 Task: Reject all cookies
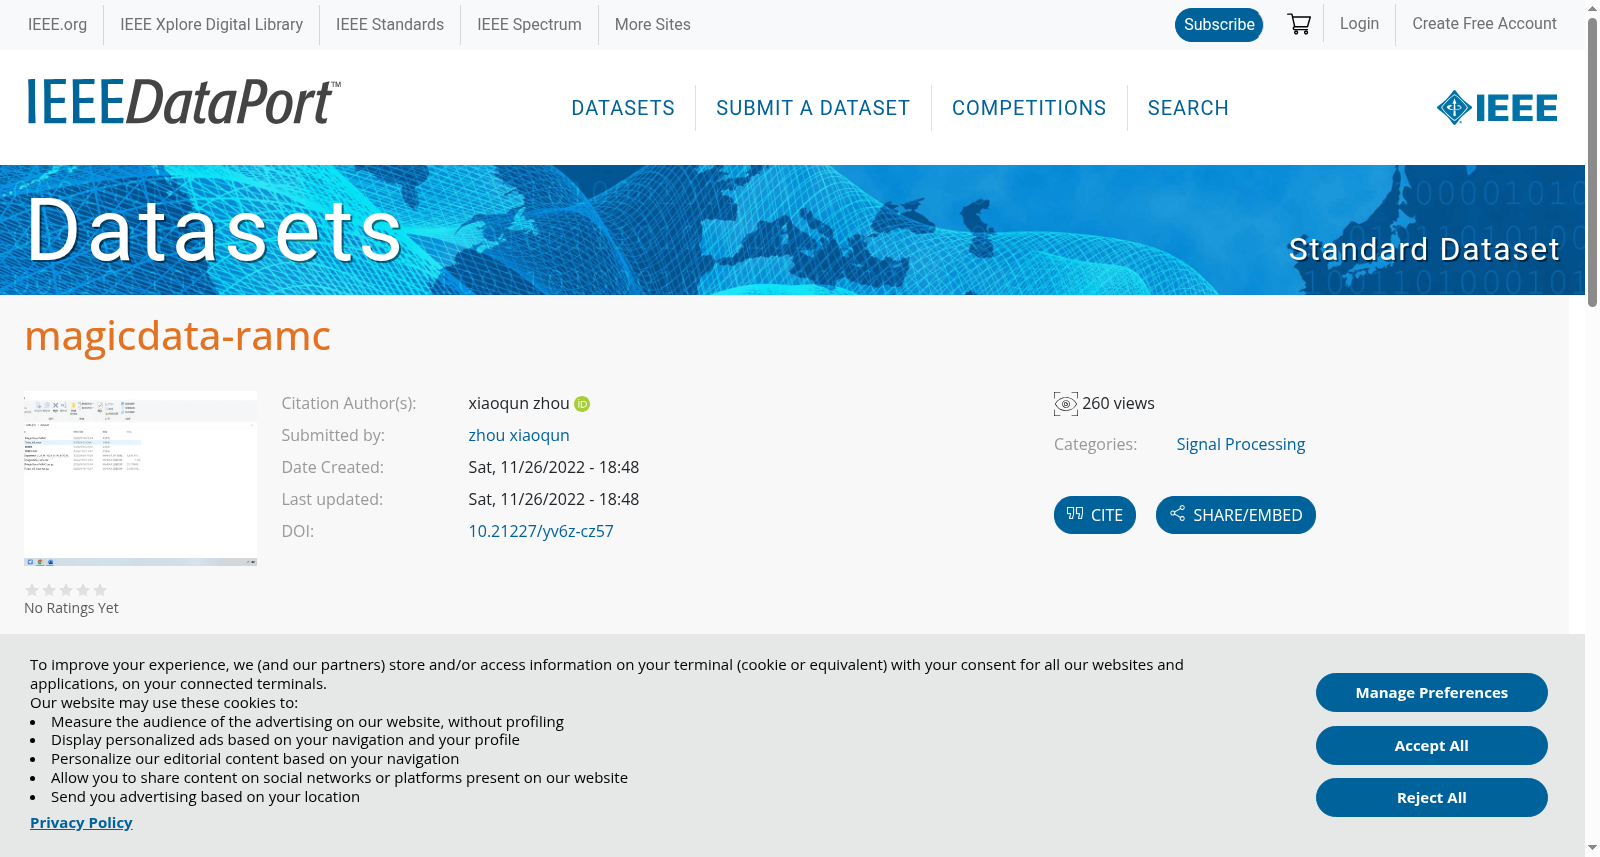click(x=1432, y=797)
